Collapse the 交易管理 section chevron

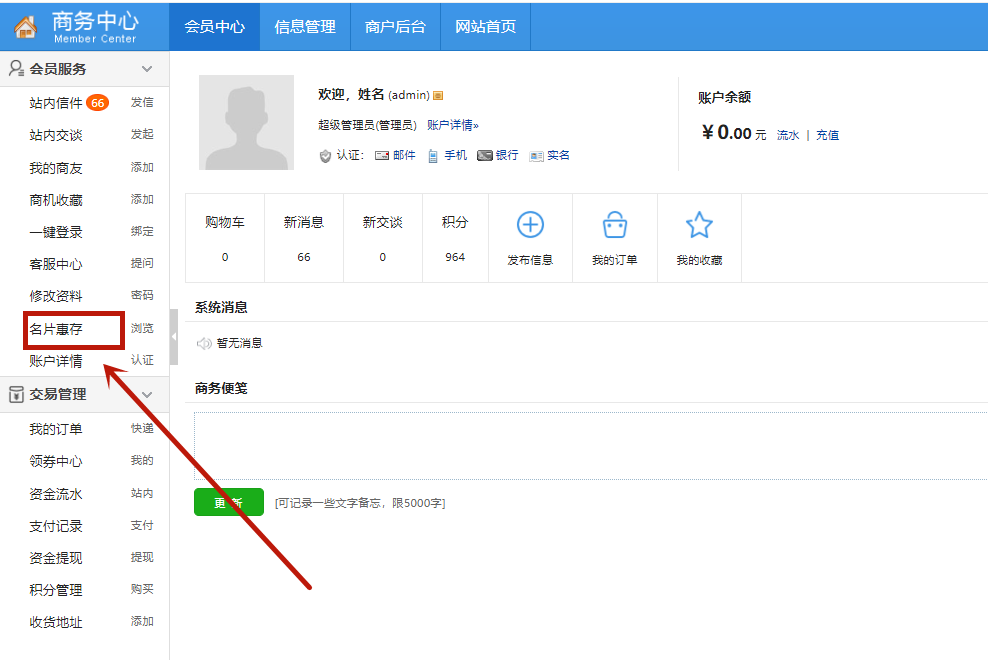pos(147,395)
